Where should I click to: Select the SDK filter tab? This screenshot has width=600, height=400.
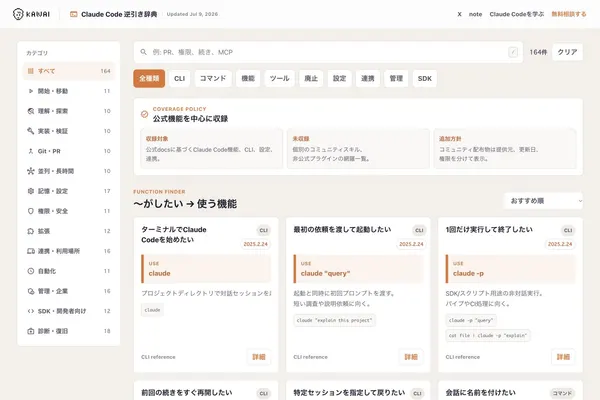click(425, 78)
